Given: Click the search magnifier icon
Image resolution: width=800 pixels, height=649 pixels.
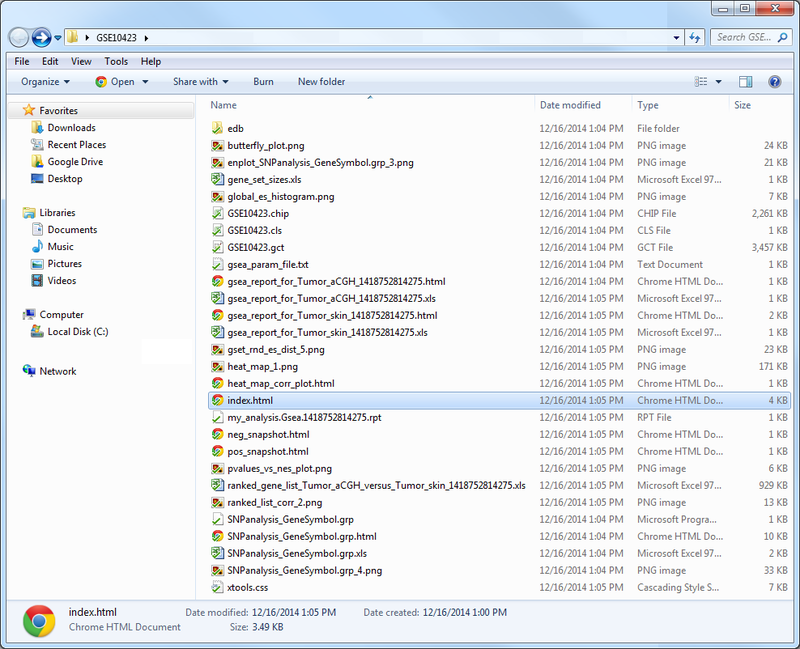Looking at the screenshot, I should click(x=783, y=37).
